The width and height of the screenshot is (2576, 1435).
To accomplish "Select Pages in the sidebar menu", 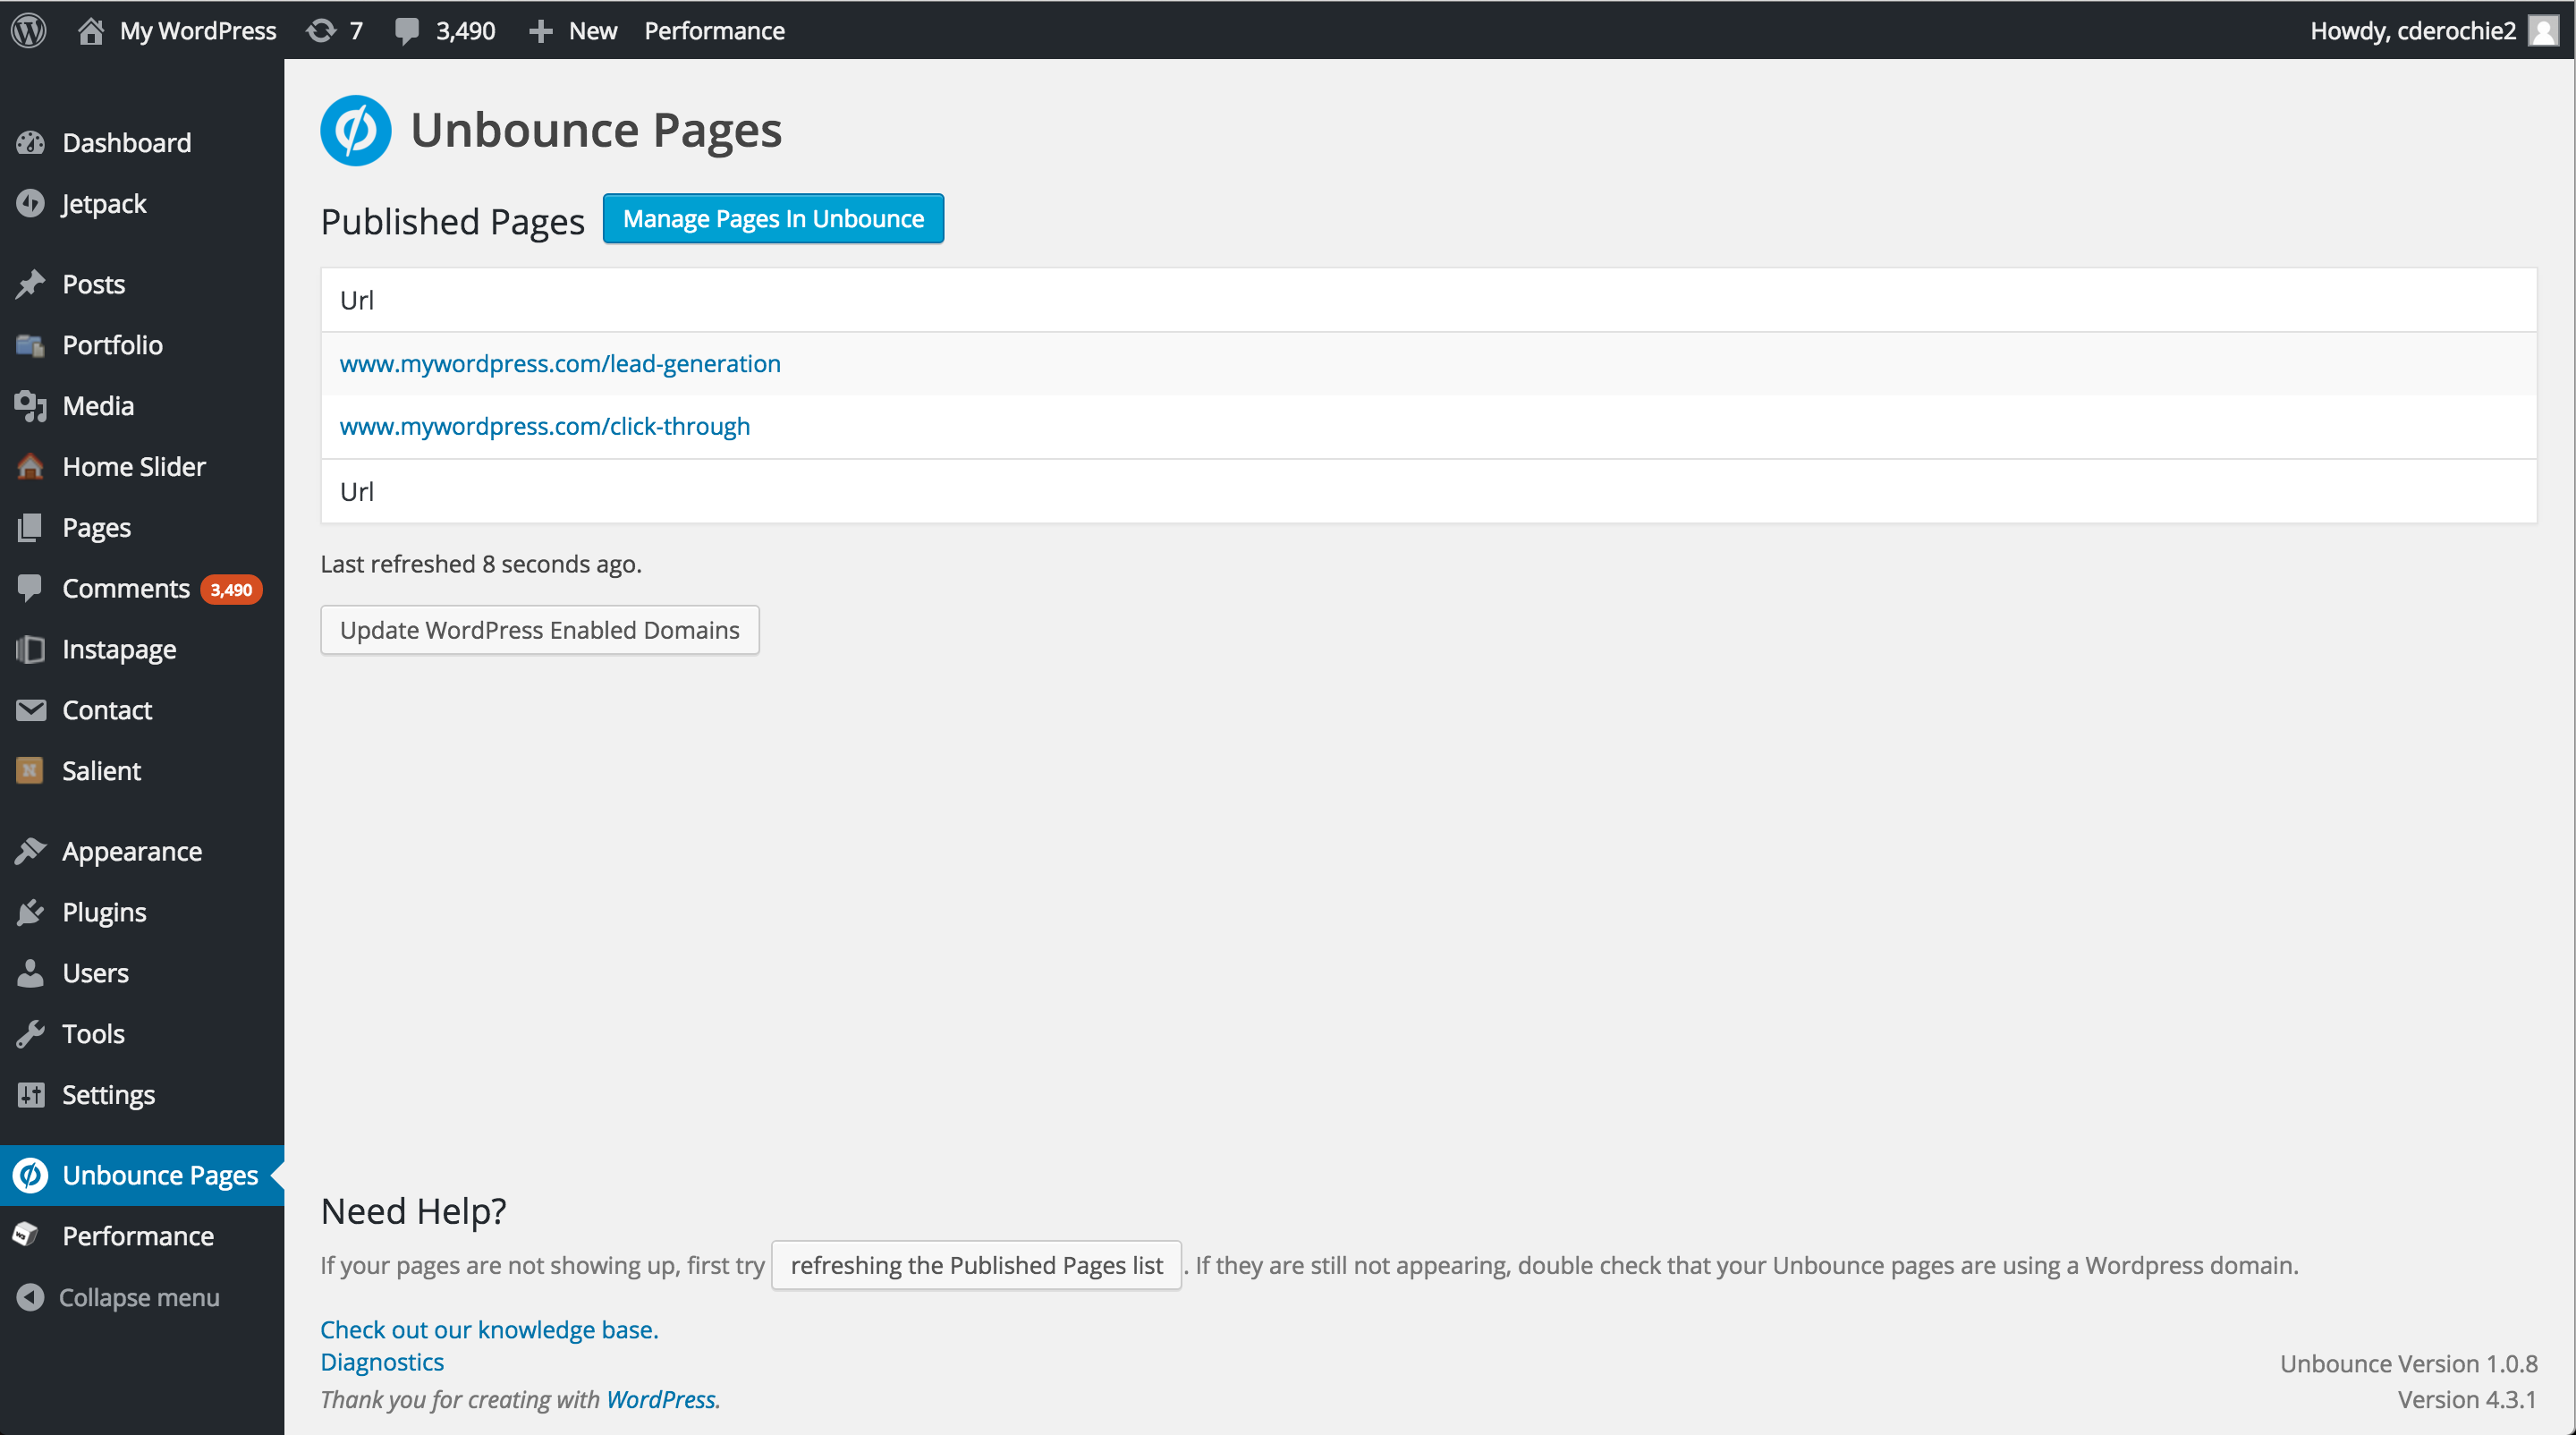I will (96, 528).
